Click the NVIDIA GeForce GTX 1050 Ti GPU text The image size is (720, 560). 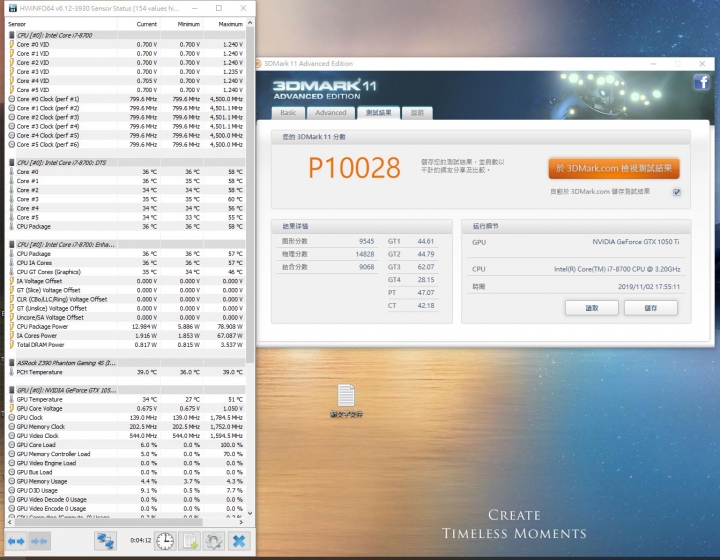(x=636, y=242)
